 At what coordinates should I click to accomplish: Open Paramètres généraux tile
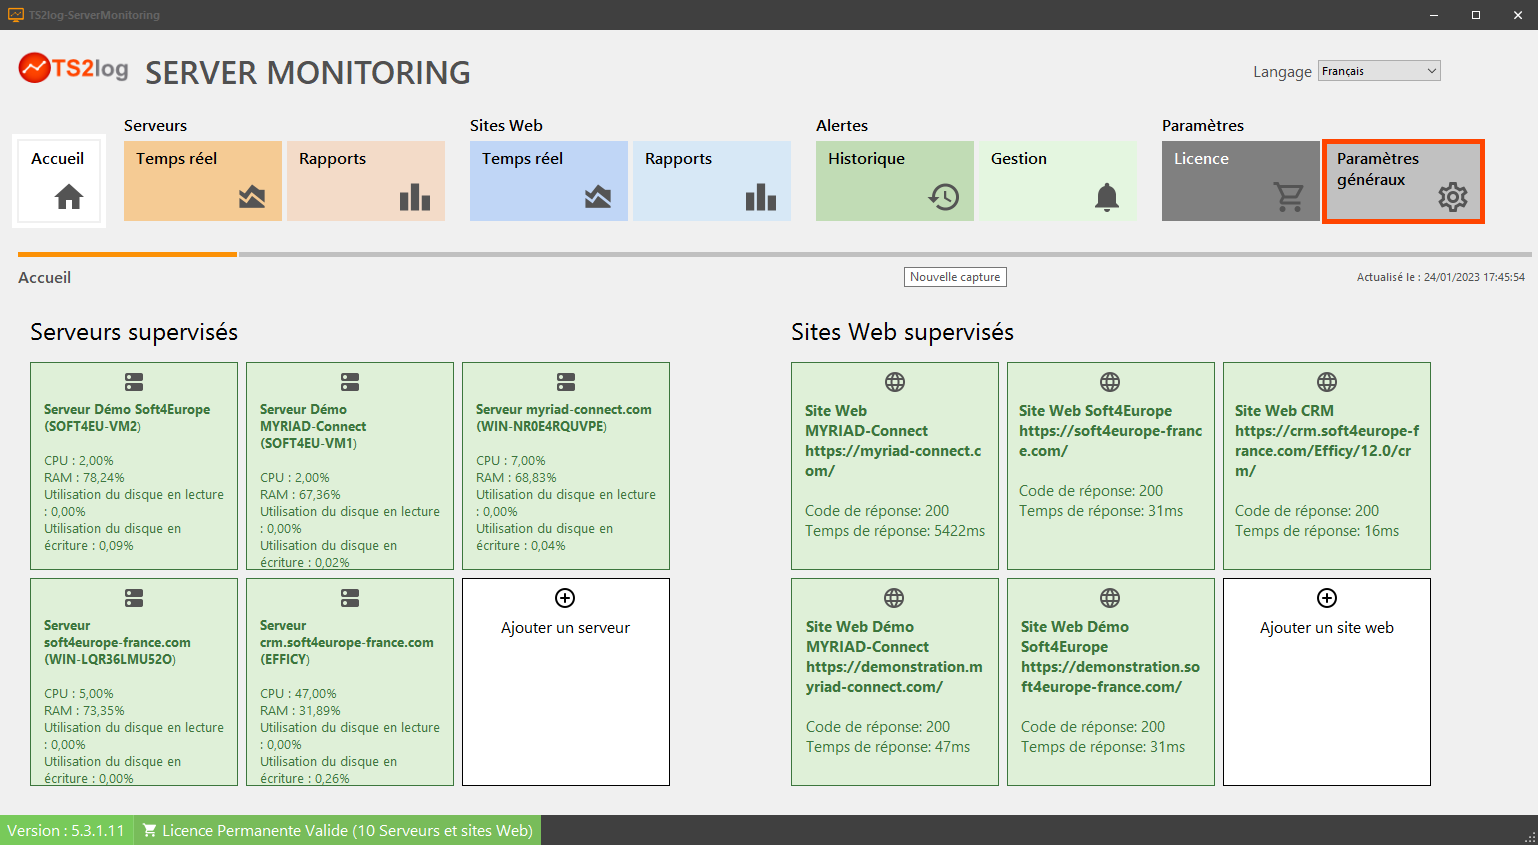pyautogui.click(x=1403, y=181)
